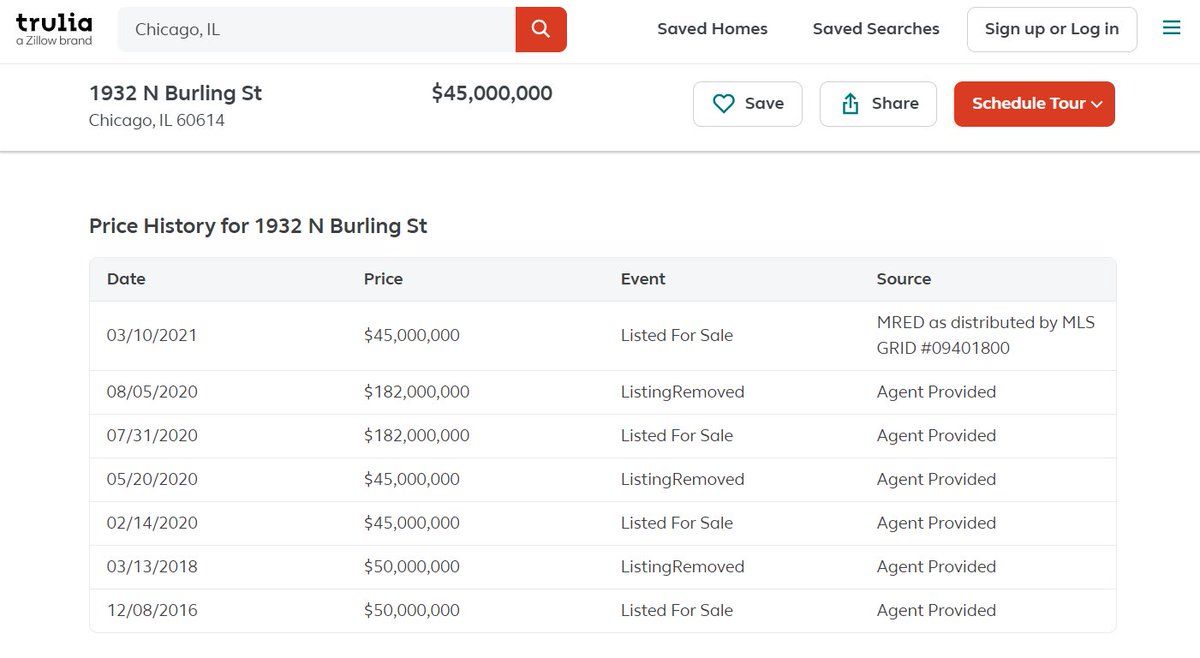Select Agent Provided in 12/08/2016 row
Image resolution: width=1200 pixels, height=658 pixels.
(936, 610)
